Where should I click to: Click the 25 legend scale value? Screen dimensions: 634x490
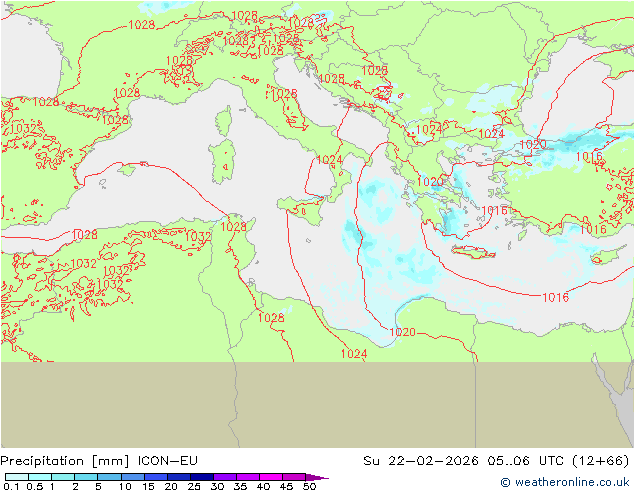194,486
